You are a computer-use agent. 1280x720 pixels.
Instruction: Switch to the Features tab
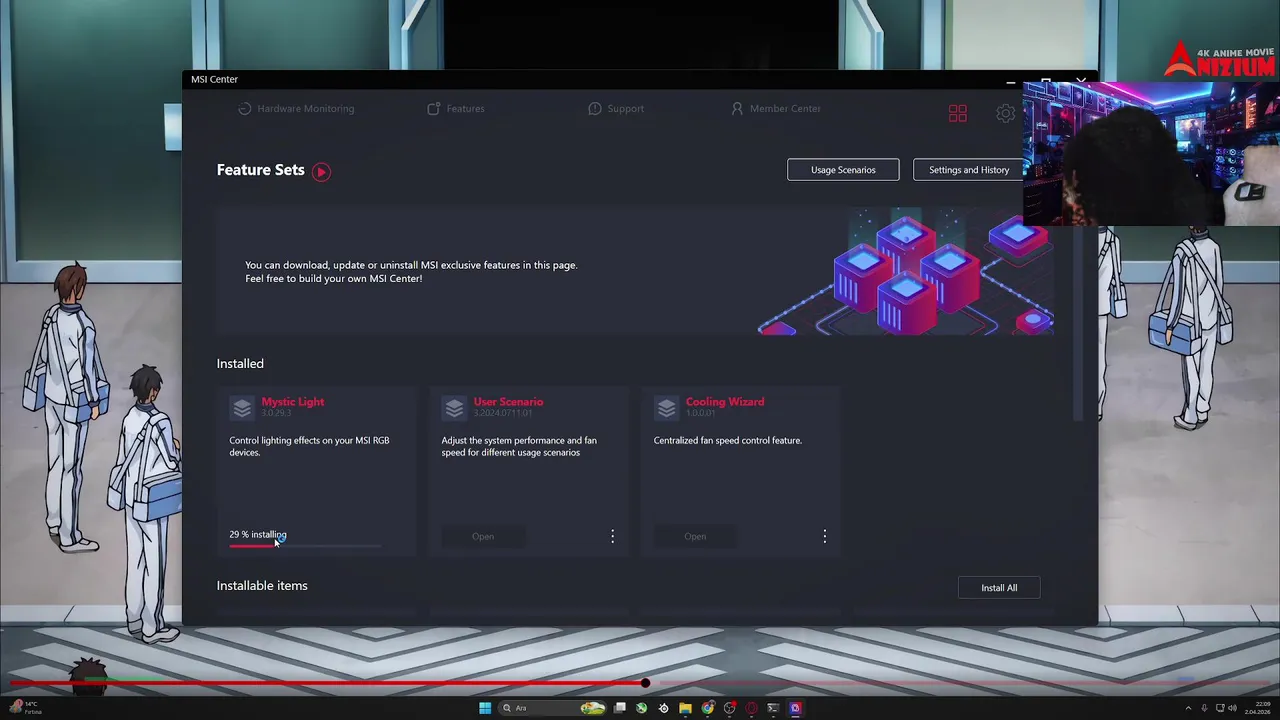click(x=456, y=108)
